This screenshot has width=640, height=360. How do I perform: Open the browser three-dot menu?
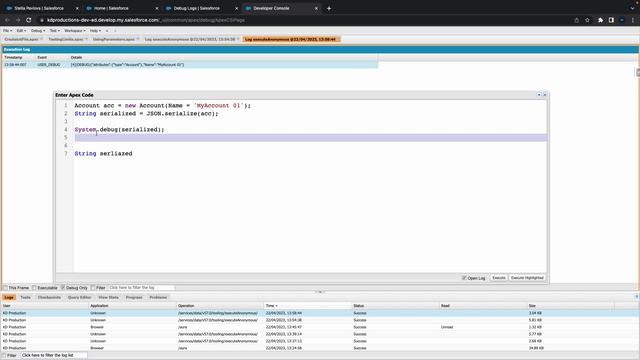633,20
